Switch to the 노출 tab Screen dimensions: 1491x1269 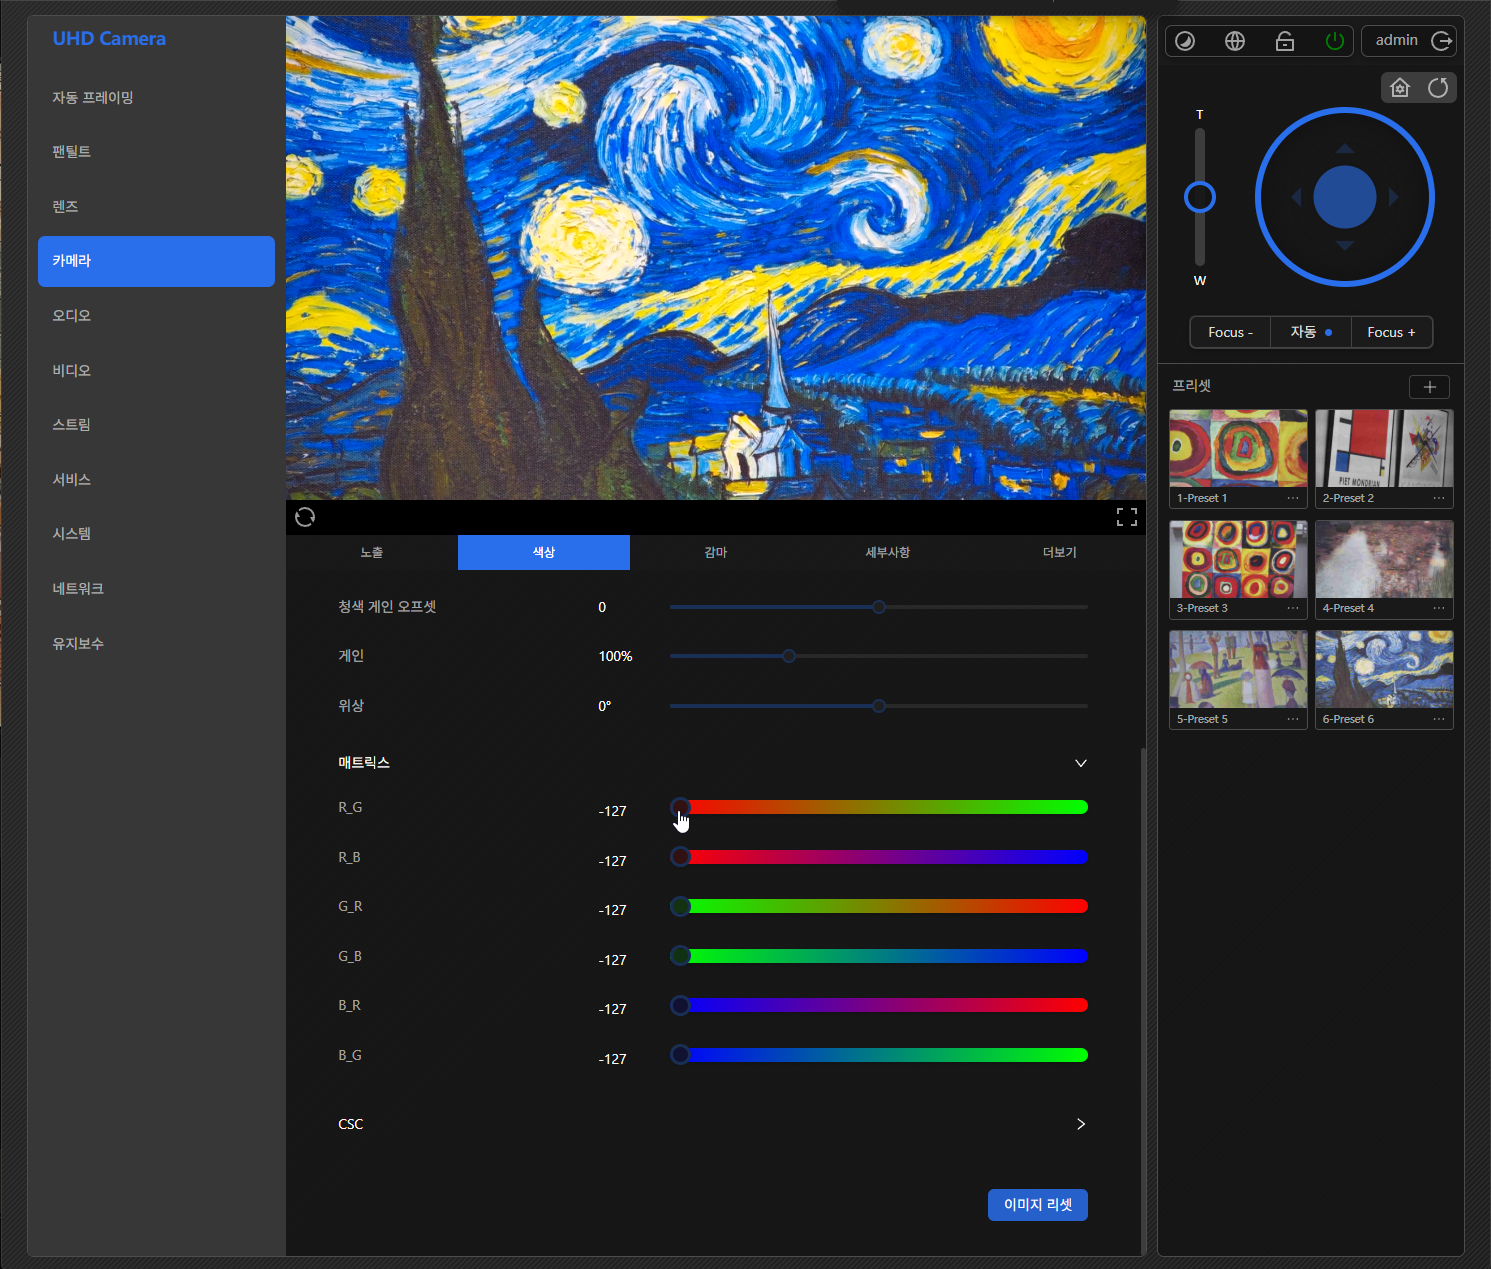[x=372, y=552]
